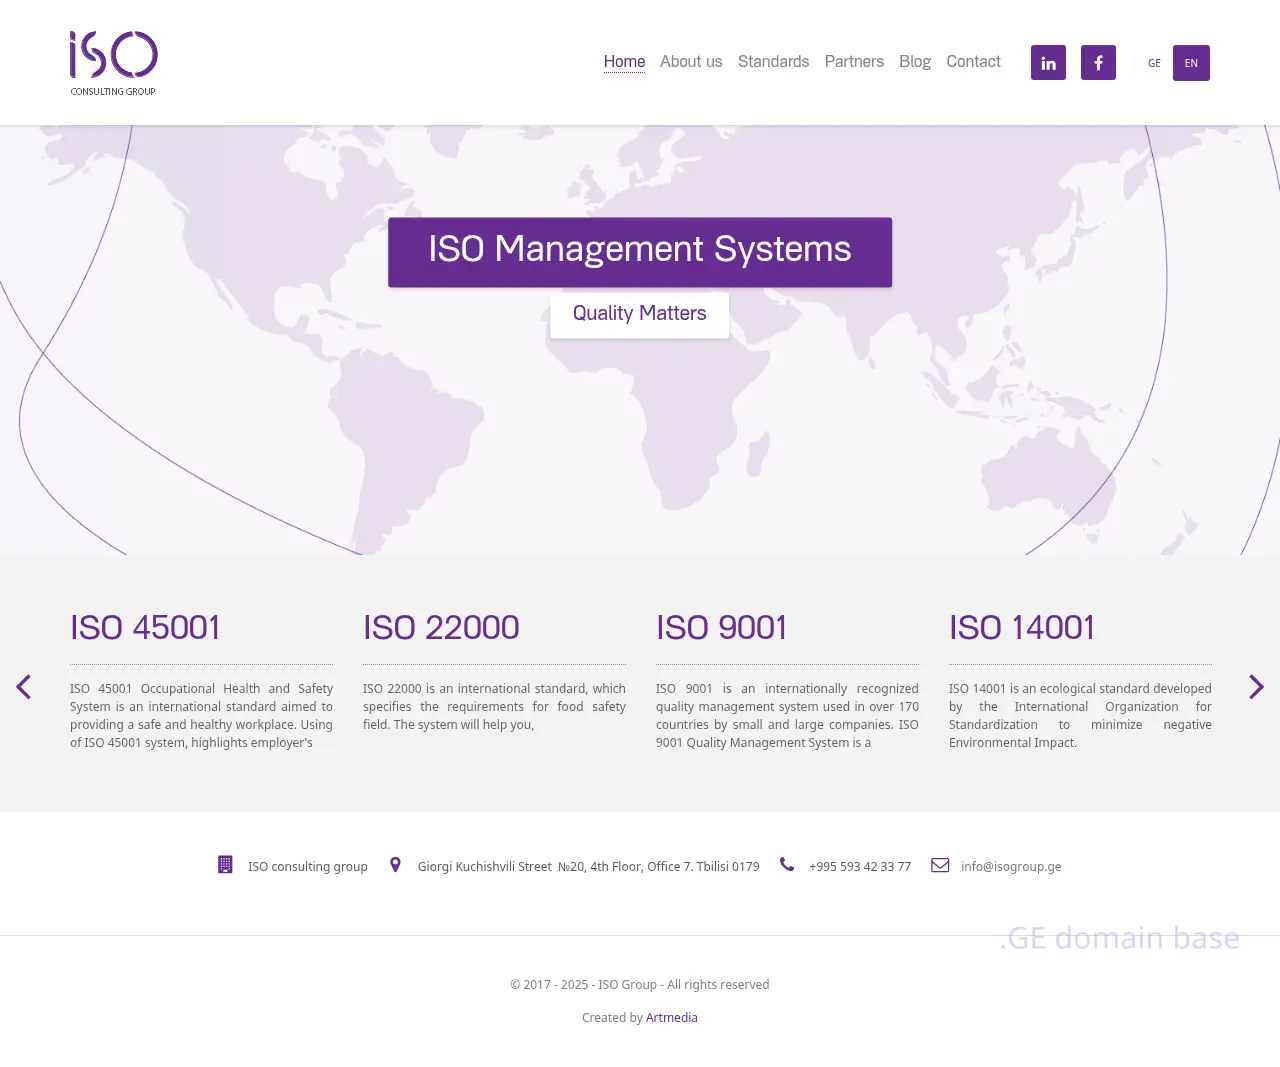Viewport: 1280px width, 1067px height.
Task: Open the ISO 9001 standard heading
Action: coord(722,628)
